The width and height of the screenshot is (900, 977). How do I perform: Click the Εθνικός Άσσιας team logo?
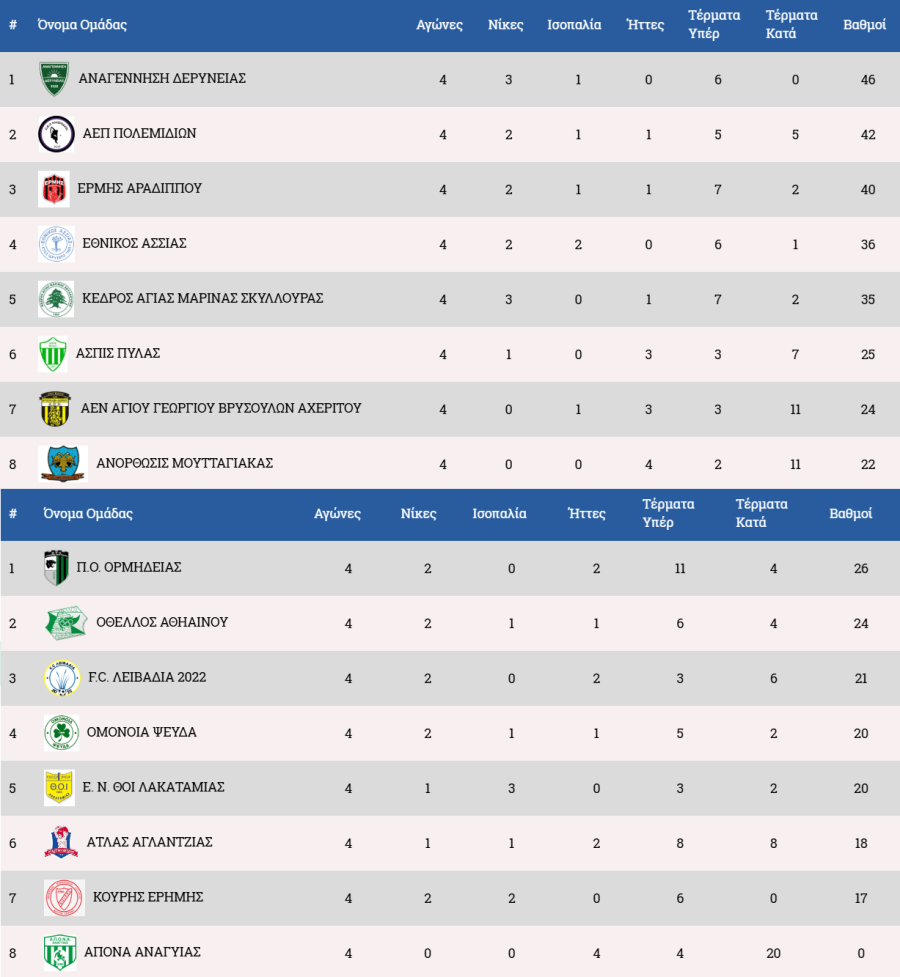[x=56, y=244]
